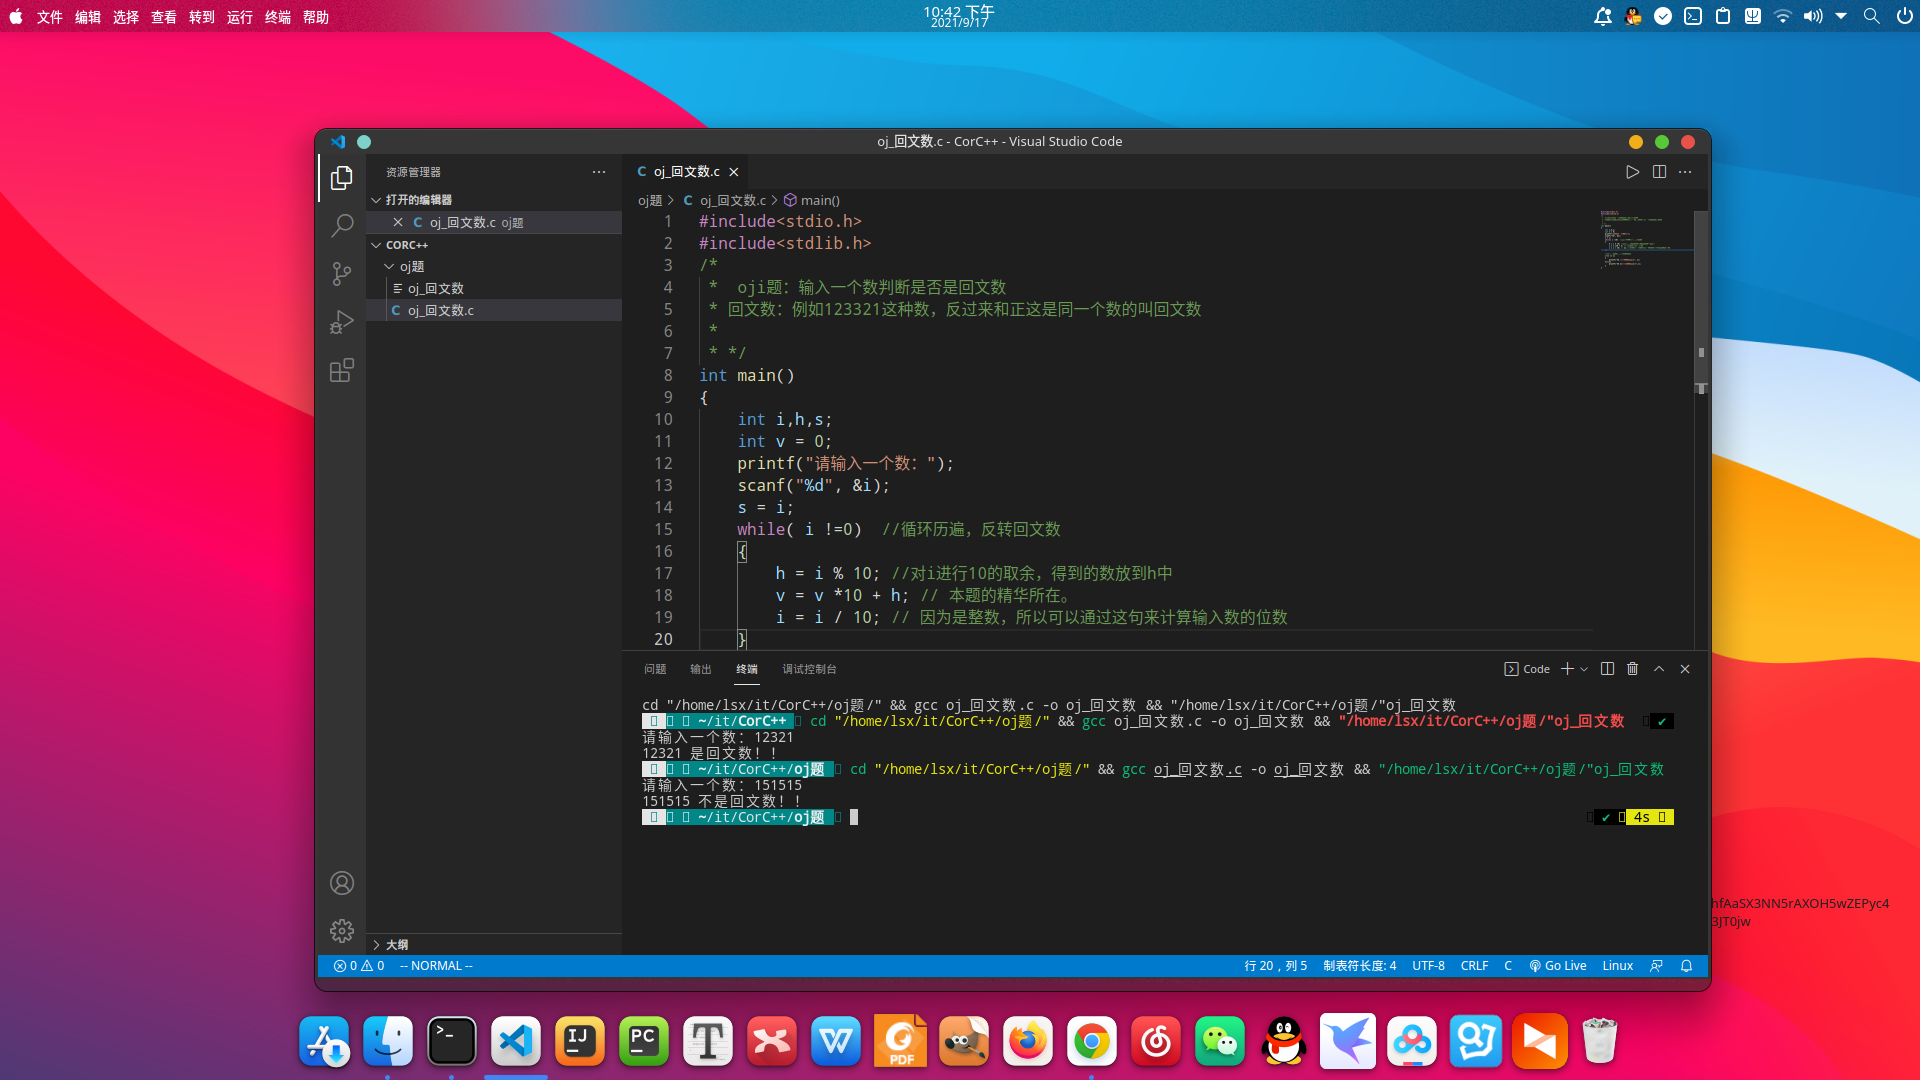The width and height of the screenshot is (1920, 1080).
Task: Open the volume control in menu bar
Action: (x=1812, y=16)
